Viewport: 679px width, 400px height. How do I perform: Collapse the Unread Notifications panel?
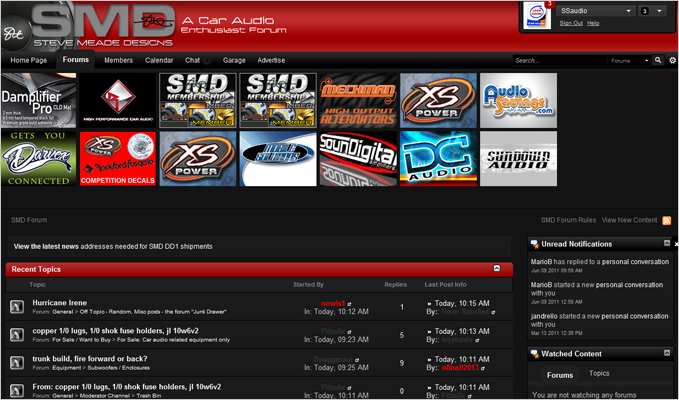(x=667, y=243)
